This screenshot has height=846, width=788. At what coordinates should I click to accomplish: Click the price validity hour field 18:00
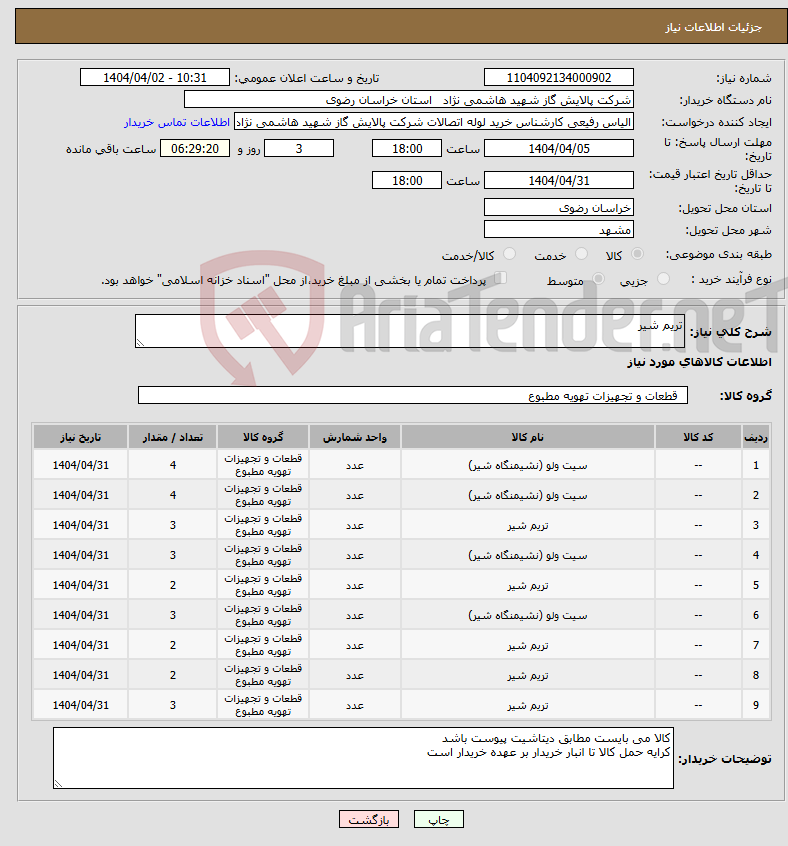coord(407,180)
